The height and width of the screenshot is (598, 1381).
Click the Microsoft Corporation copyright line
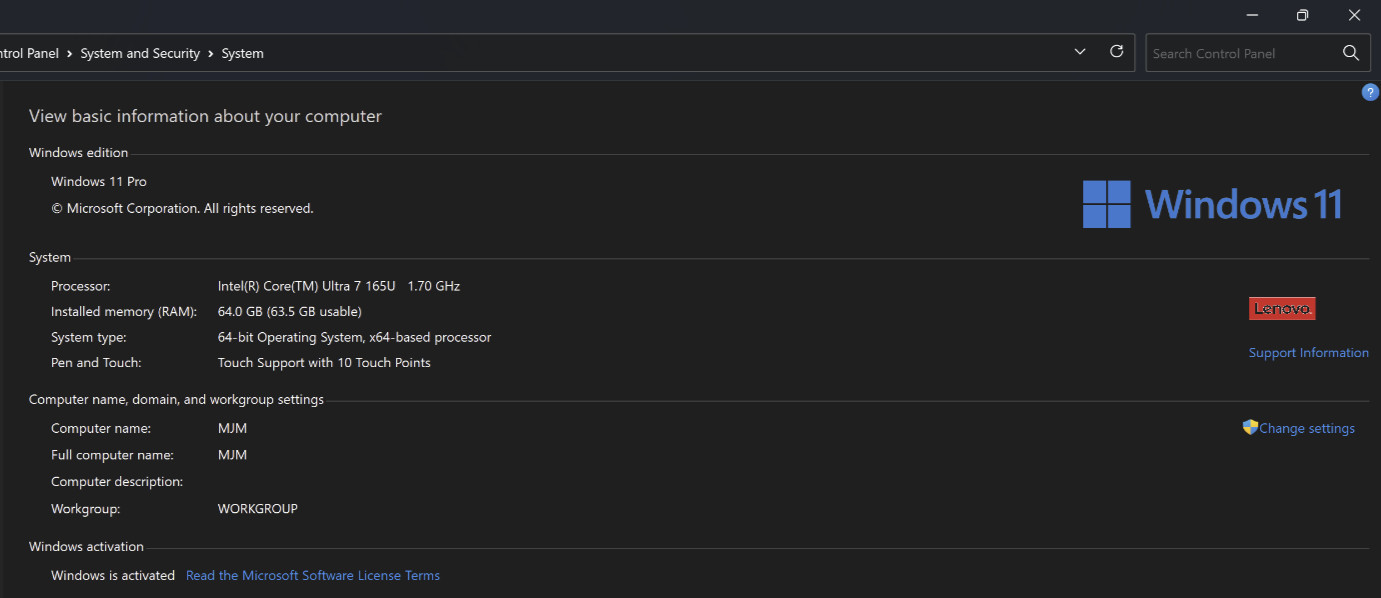(x=182, y=209)
